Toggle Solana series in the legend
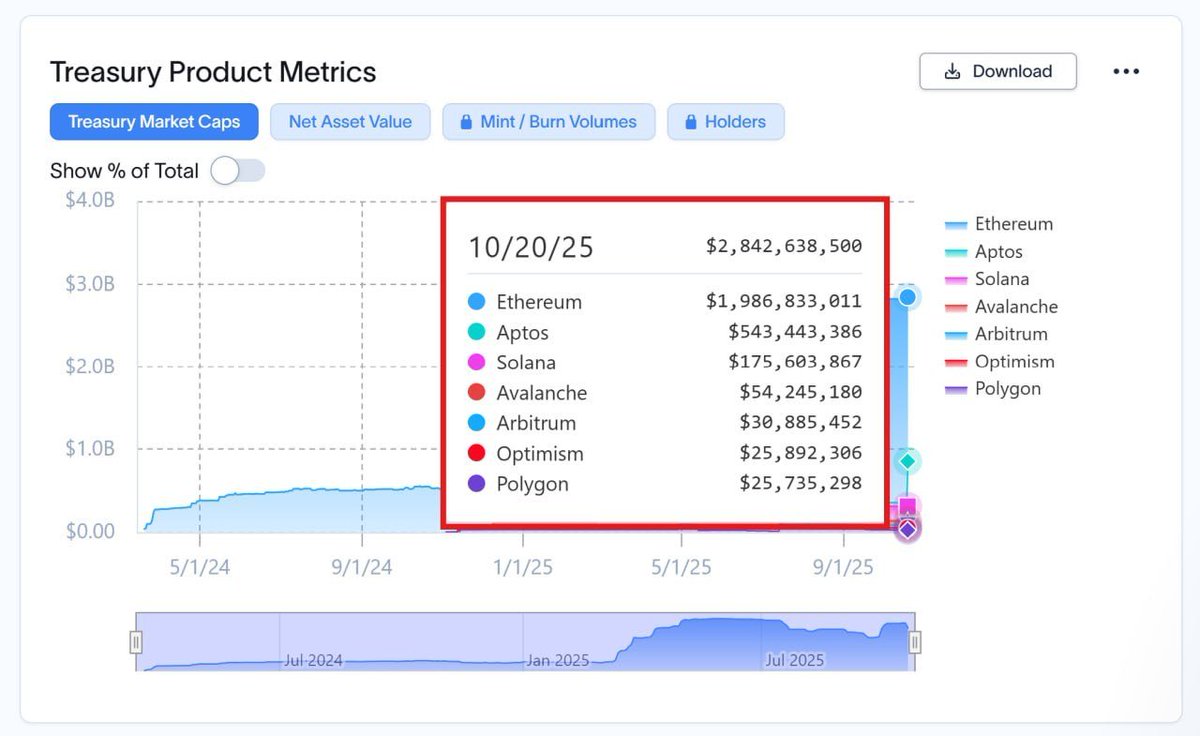This screenshot has width=1200, height=736. [x=987, y=279]
